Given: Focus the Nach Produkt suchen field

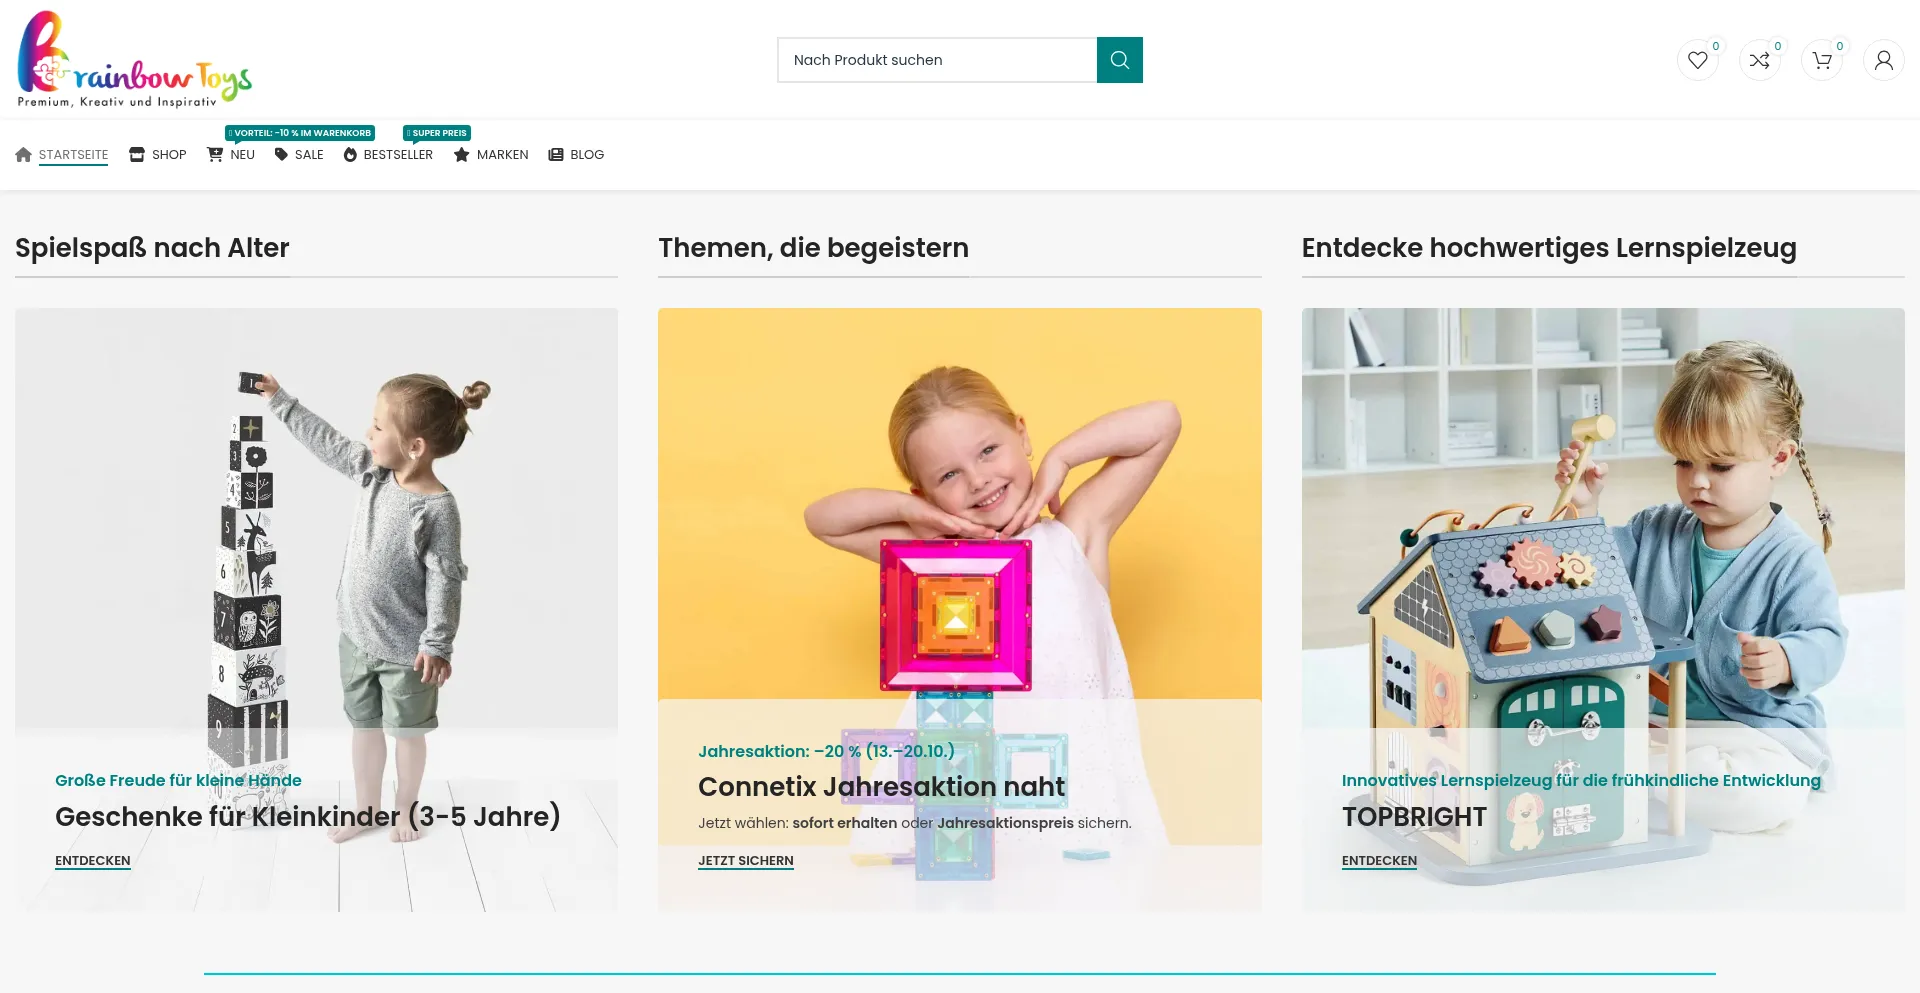Looking at the screenshot, I should click(937, 60).
